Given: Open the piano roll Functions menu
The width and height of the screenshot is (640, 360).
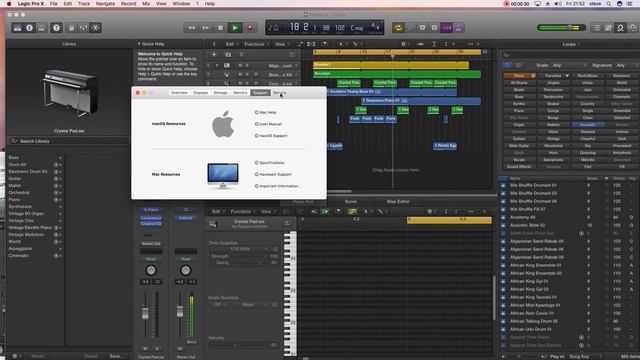Looking at the screenshot, I should point(242,211).
